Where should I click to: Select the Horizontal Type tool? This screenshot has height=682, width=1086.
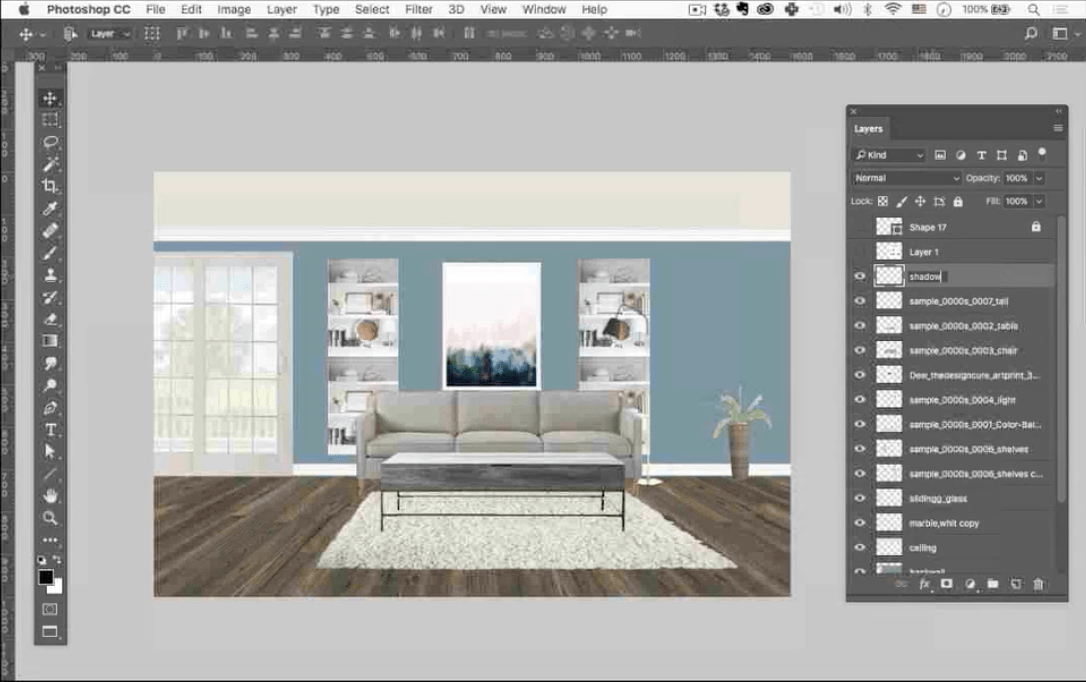pyautogui.click(x=50, y=430)
